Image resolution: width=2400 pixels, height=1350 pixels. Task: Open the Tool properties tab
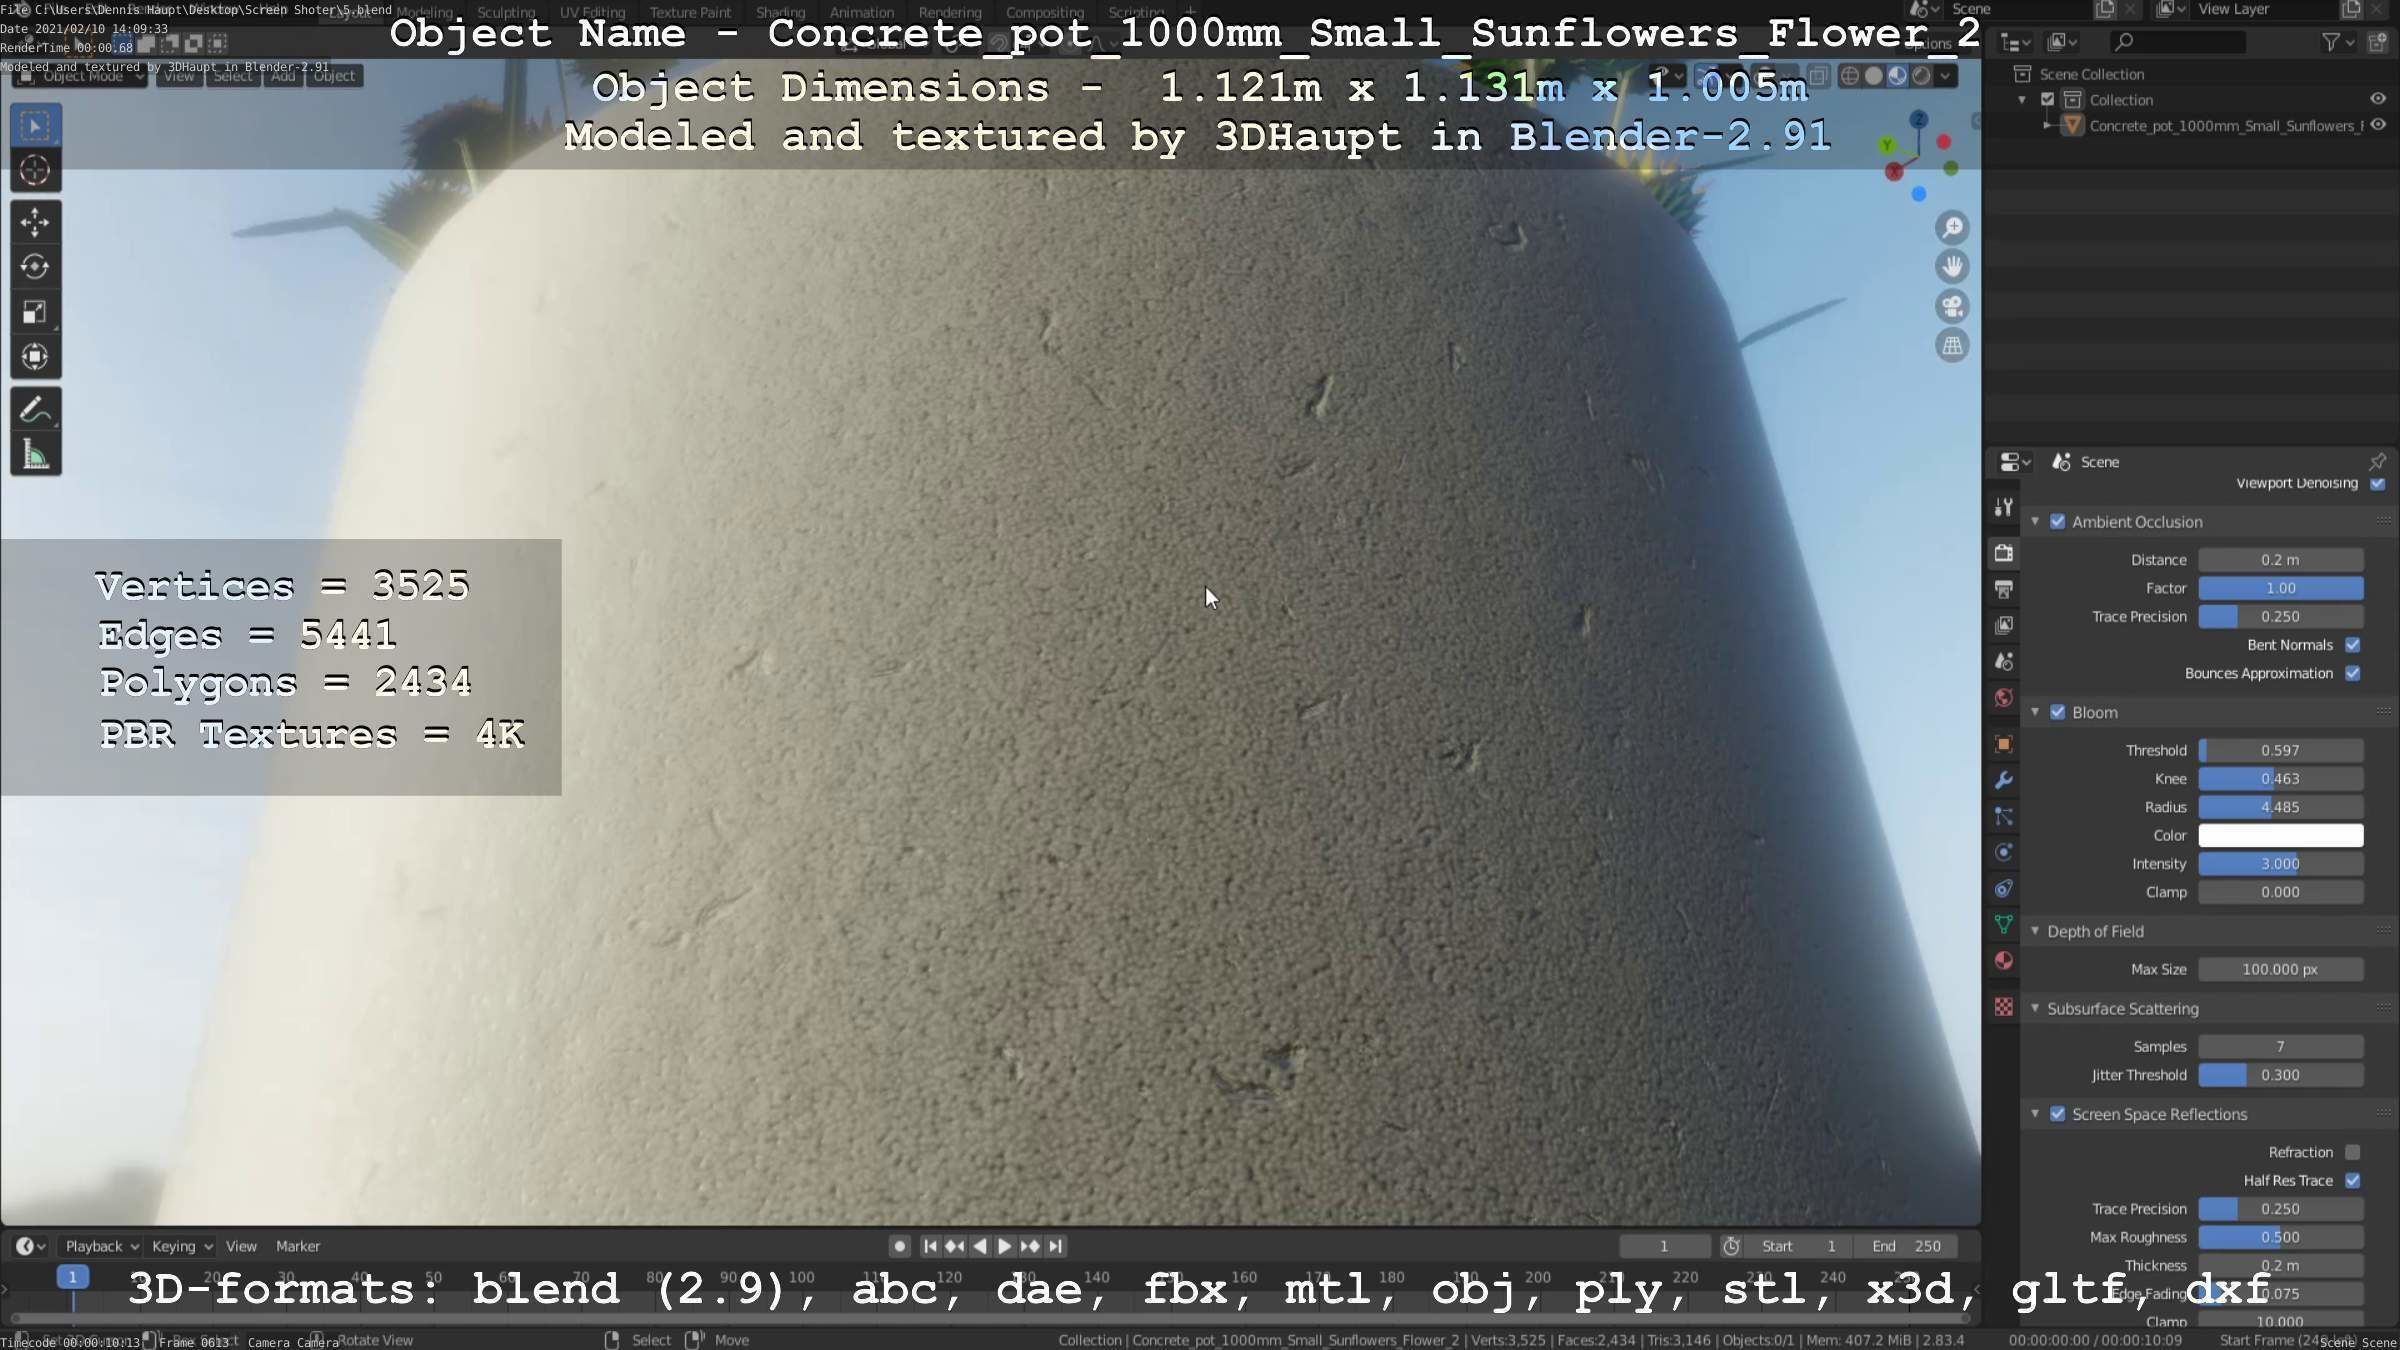point(2004,508)
